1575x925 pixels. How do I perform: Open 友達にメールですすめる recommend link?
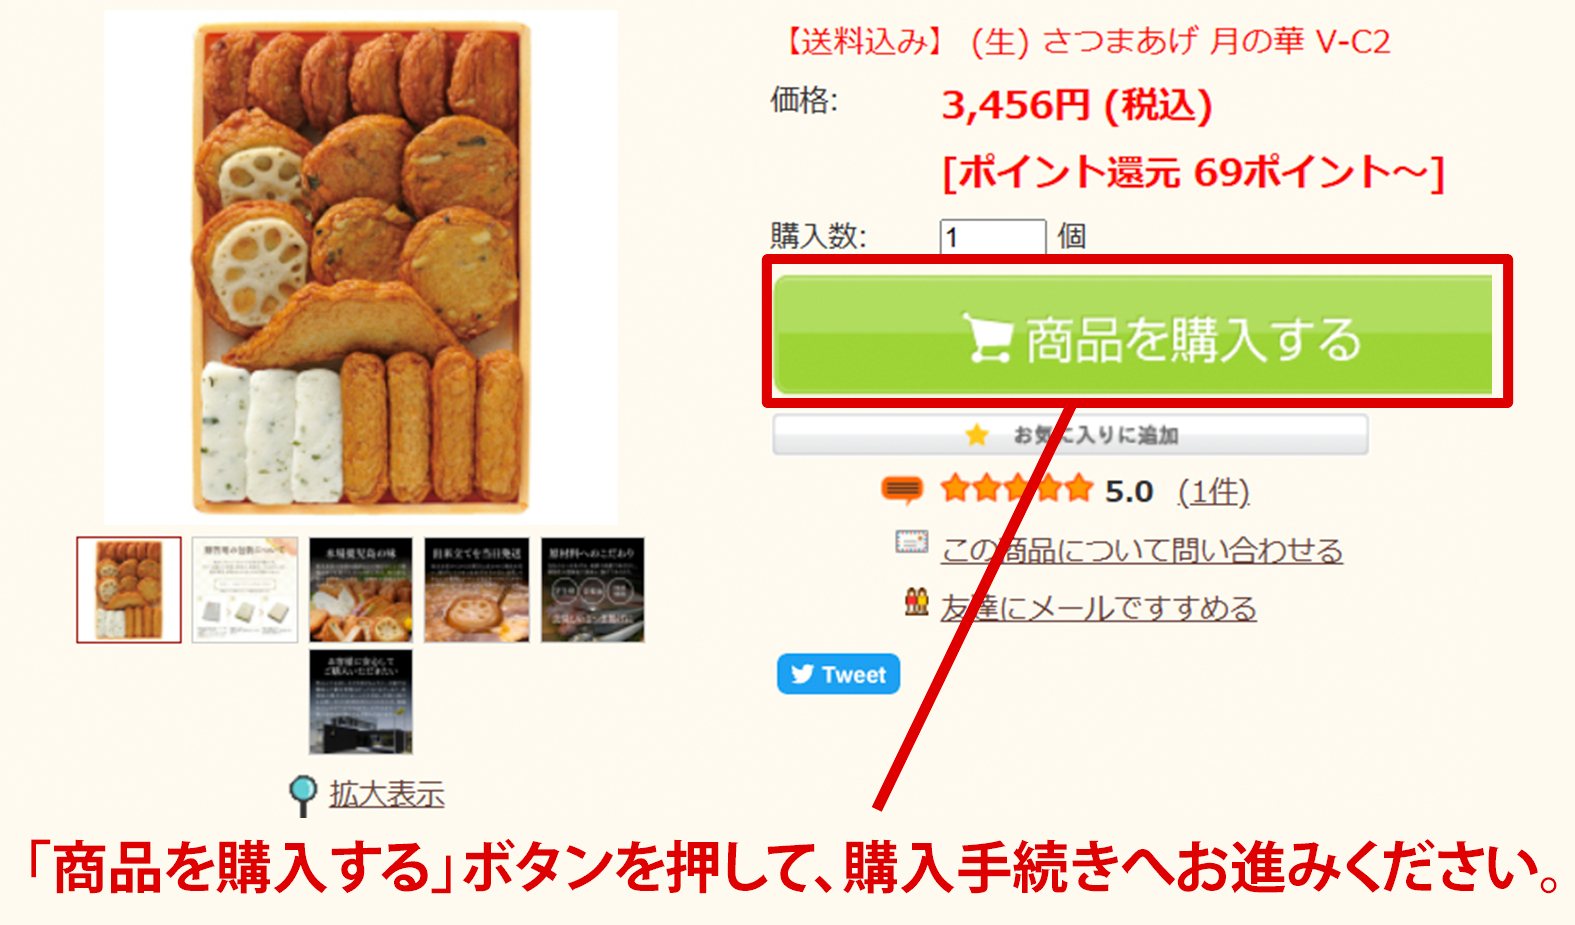coord(1098,607)
